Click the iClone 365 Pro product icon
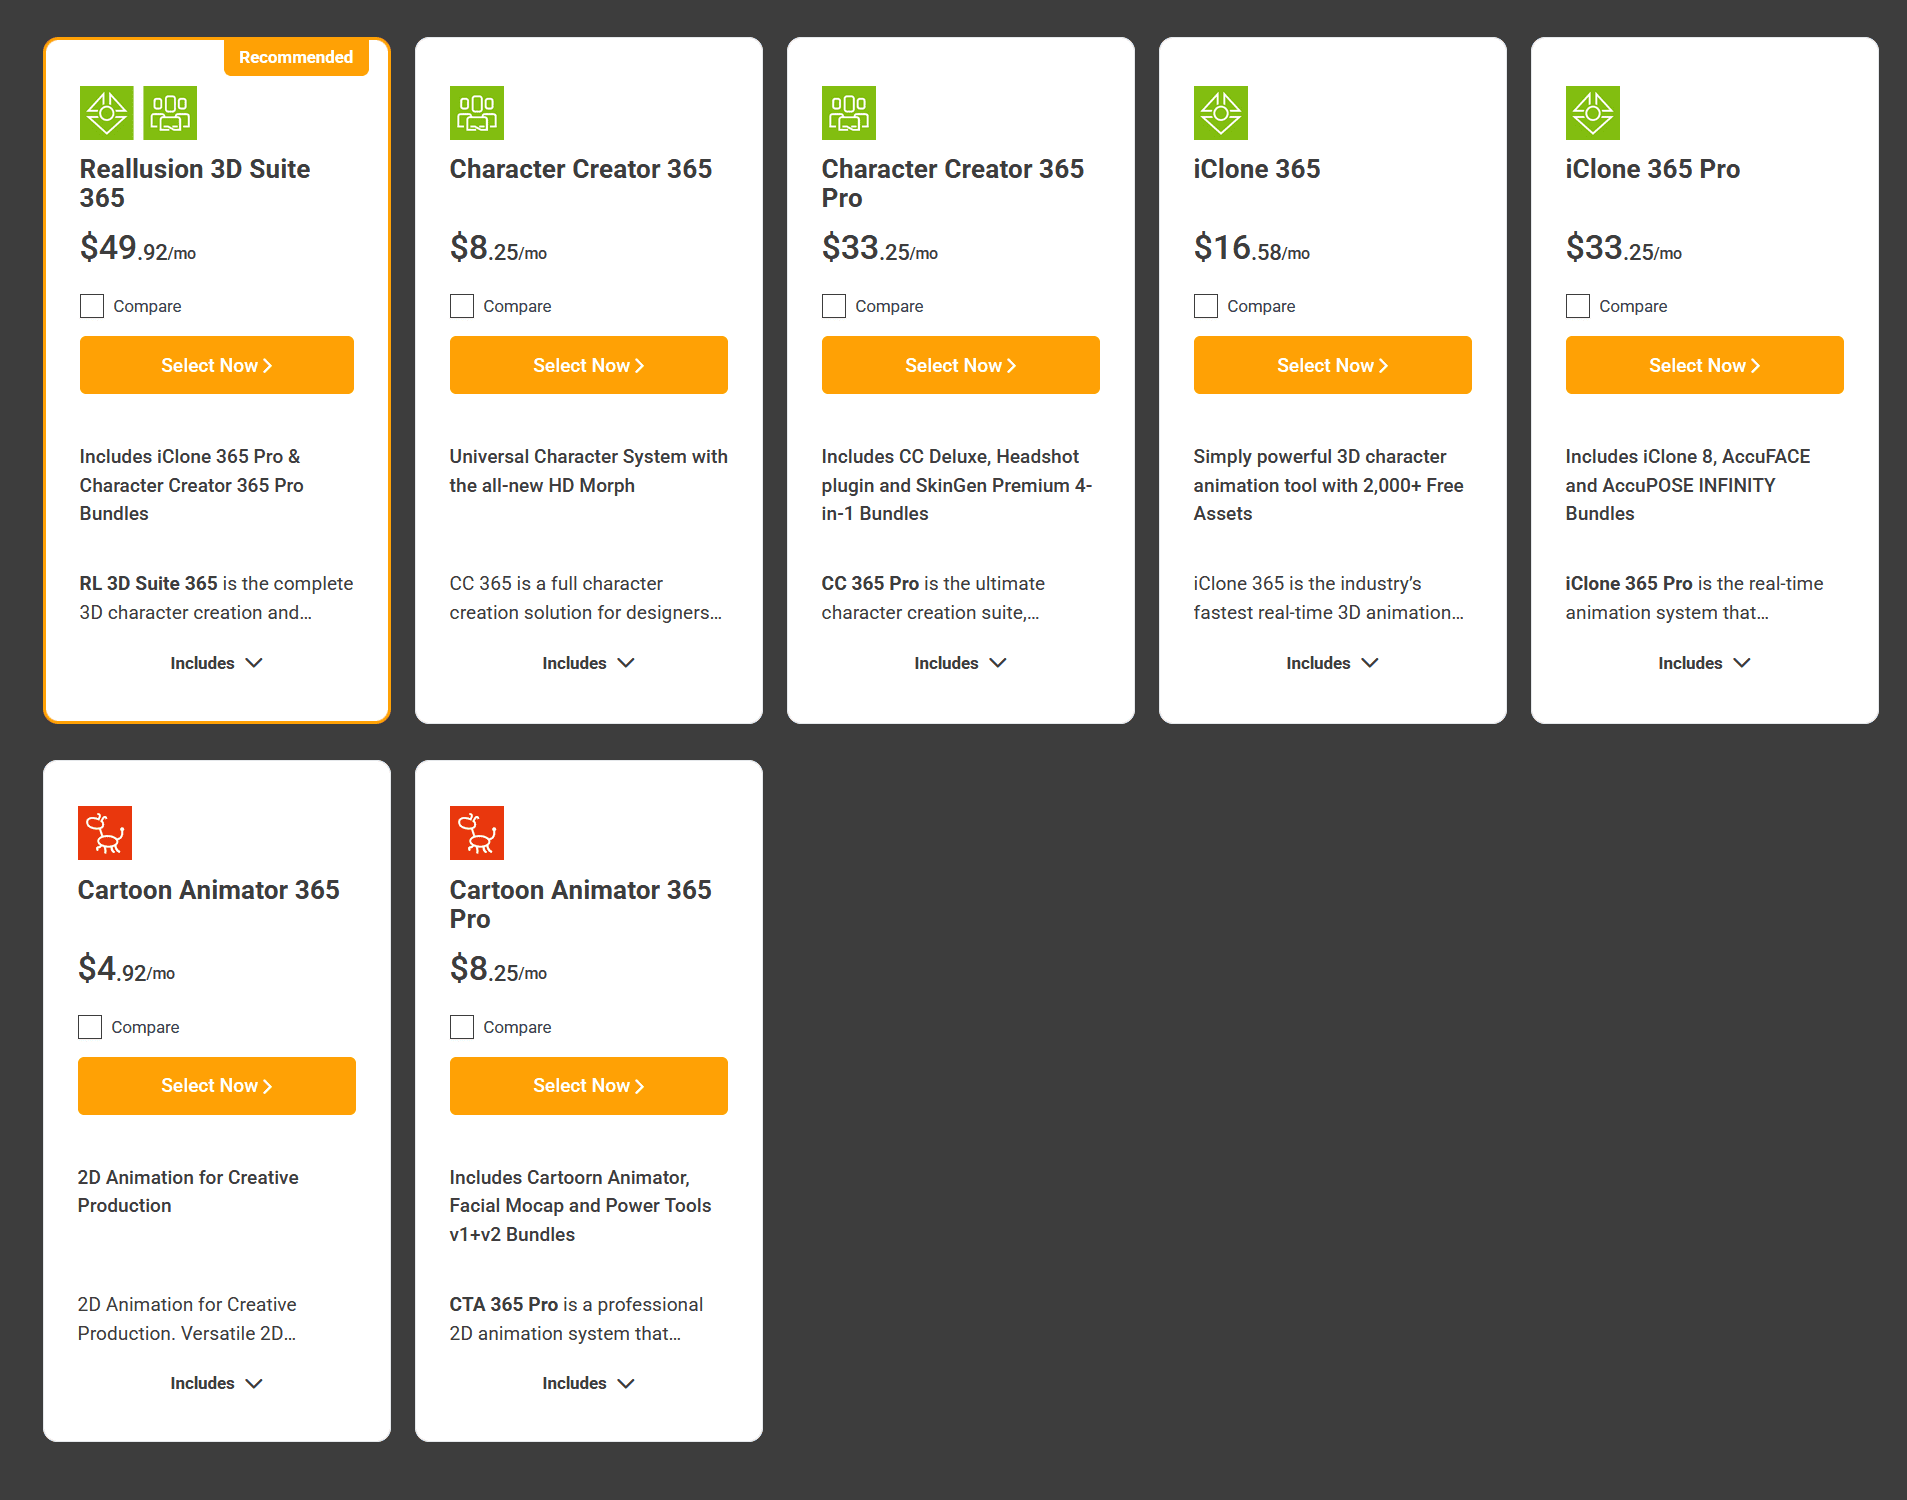This screenshot has width=1907, height=1500. click(x=1592, y=113)
